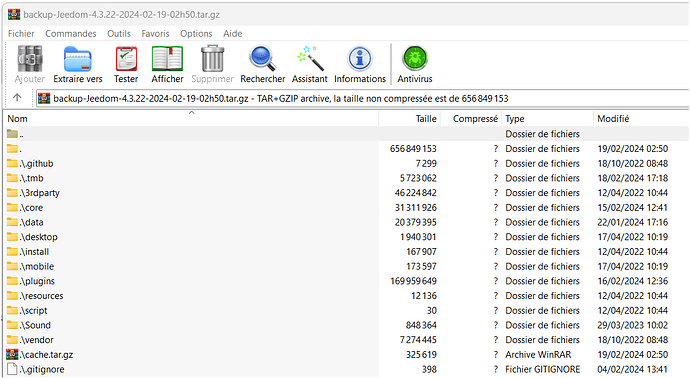This screenshot has width=690, height=378.
Task: Open the Rechercher magnifier tool
Action: click(x=263, y=59)
